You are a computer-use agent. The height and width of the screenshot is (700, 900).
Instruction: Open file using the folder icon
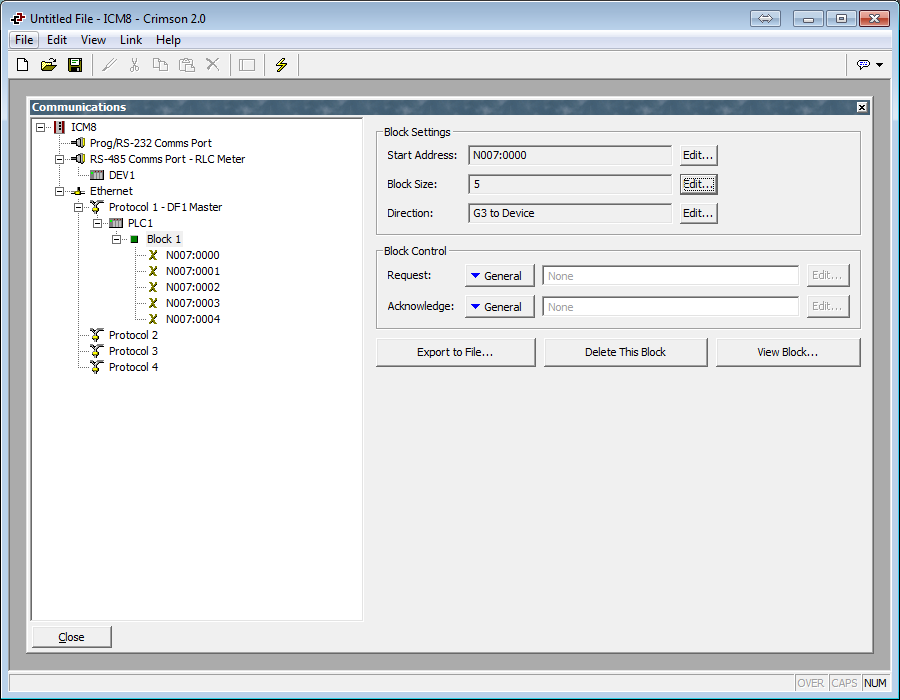pyautogui.click(x=49, y=65)
